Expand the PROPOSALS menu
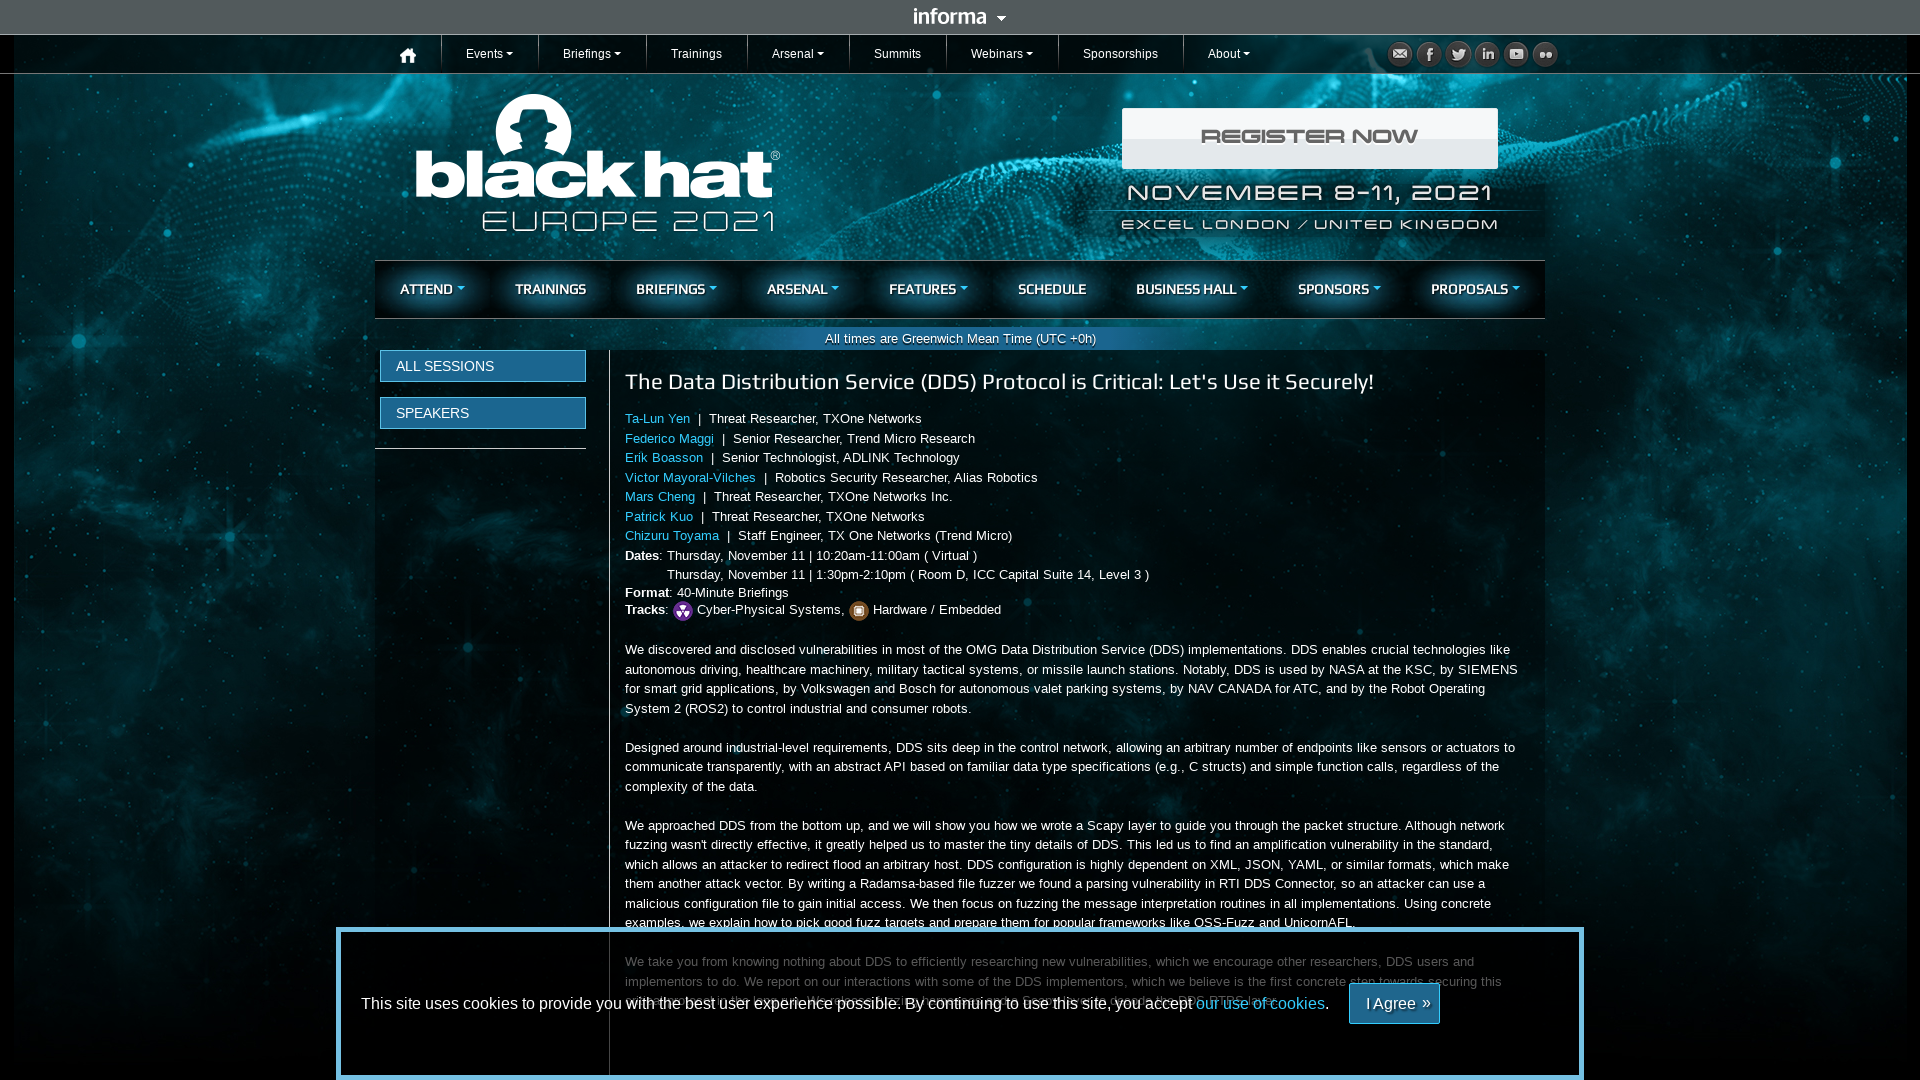The height and width of the screenshot is (1080, 1920). pos(1475,289)
